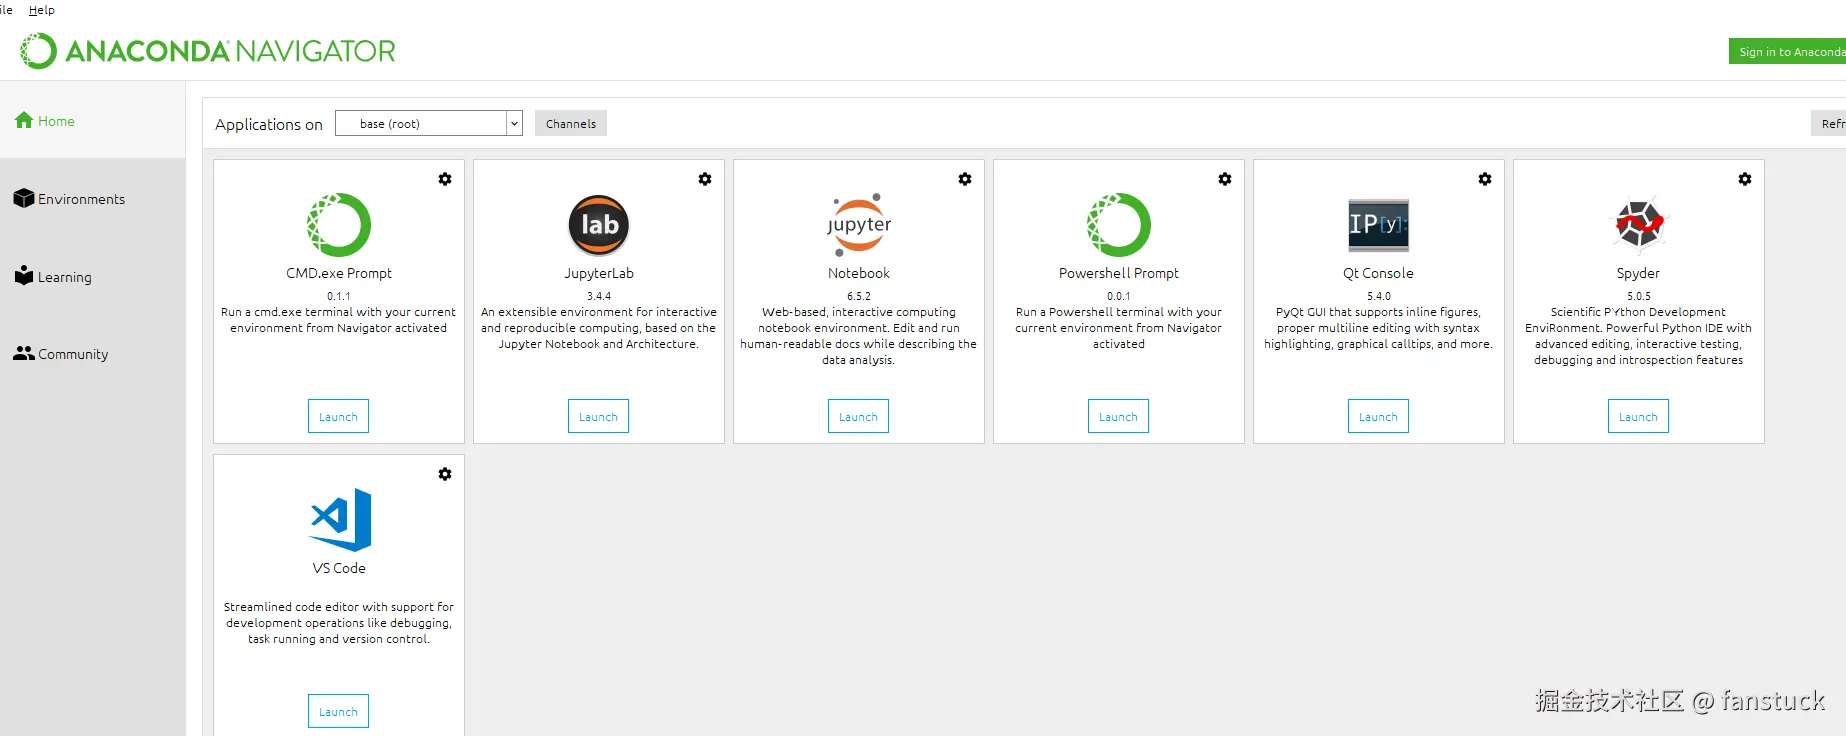Open gear options for Jupyter Notebook
This screenshot has width=1846, height=736.
pos(965,179)
